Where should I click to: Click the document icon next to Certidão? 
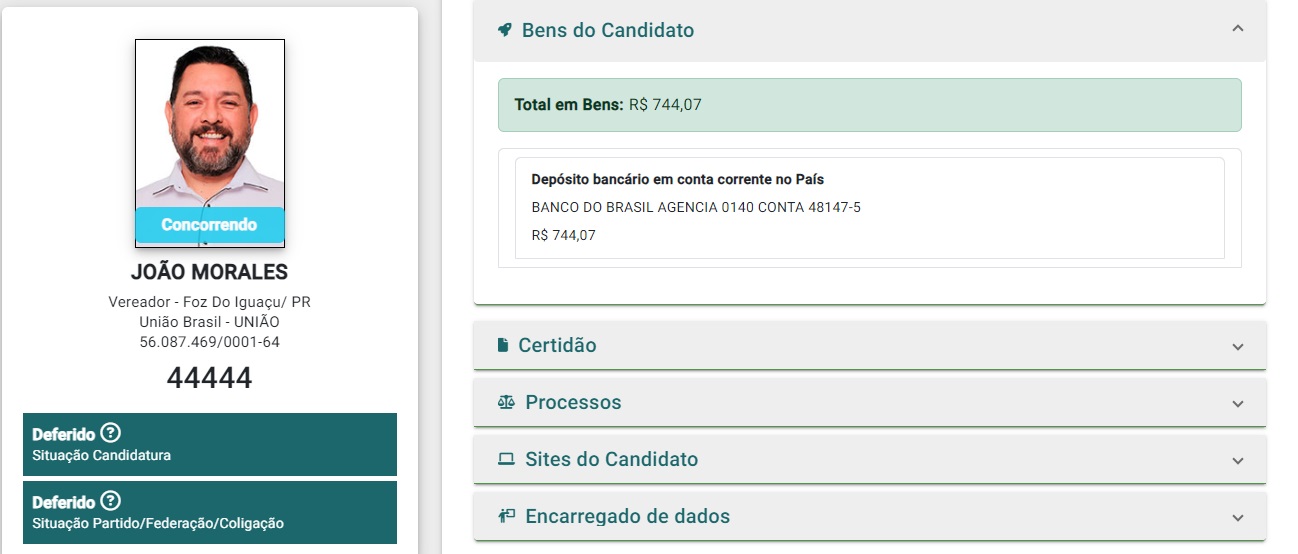[503, 345]
